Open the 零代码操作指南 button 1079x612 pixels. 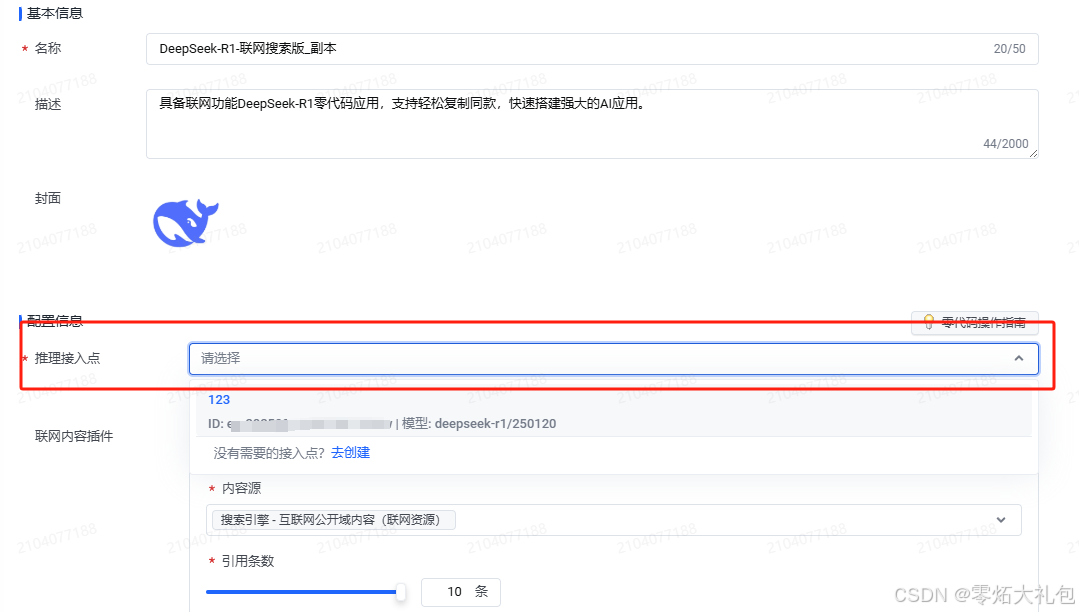coord(974,322)
